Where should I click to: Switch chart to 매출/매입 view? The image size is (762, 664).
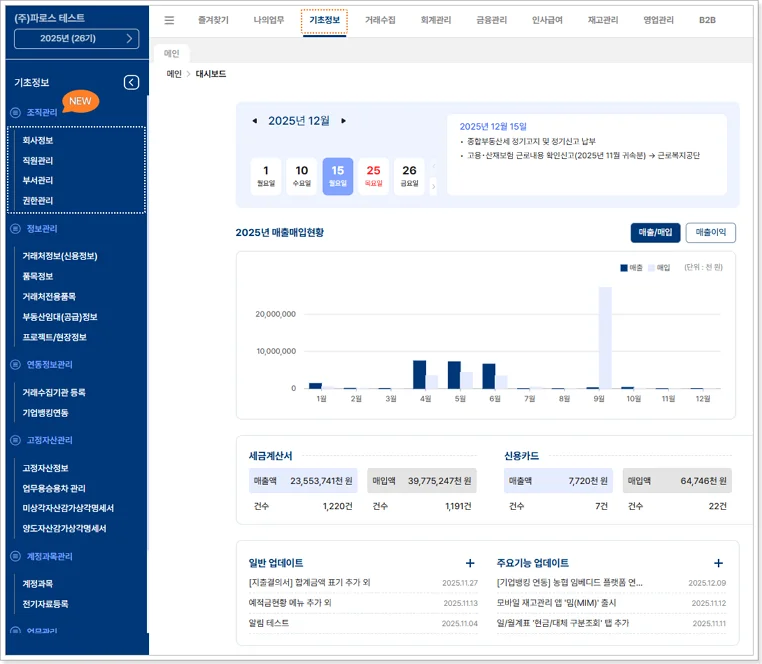pos(655,232)
